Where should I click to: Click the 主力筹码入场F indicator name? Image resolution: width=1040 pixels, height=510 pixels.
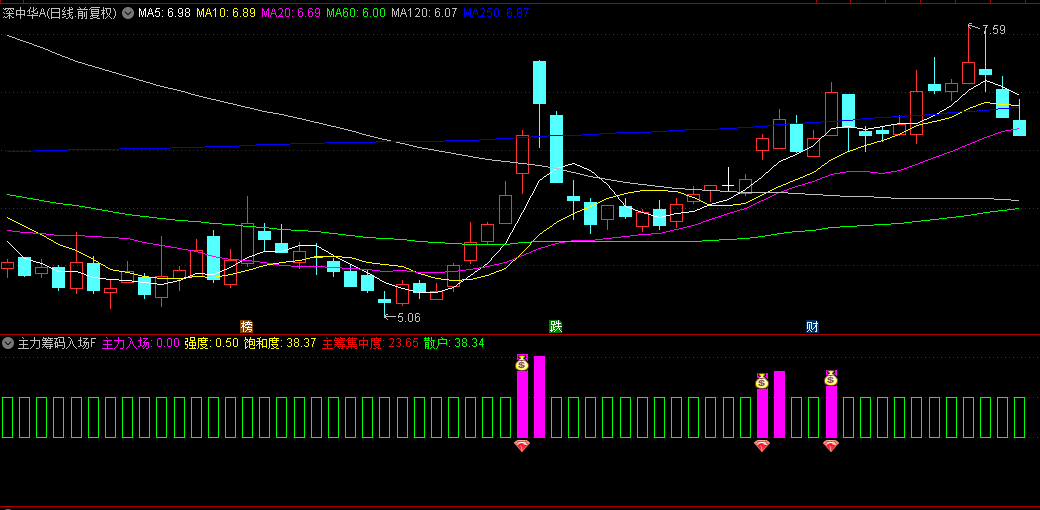point(57,343)
